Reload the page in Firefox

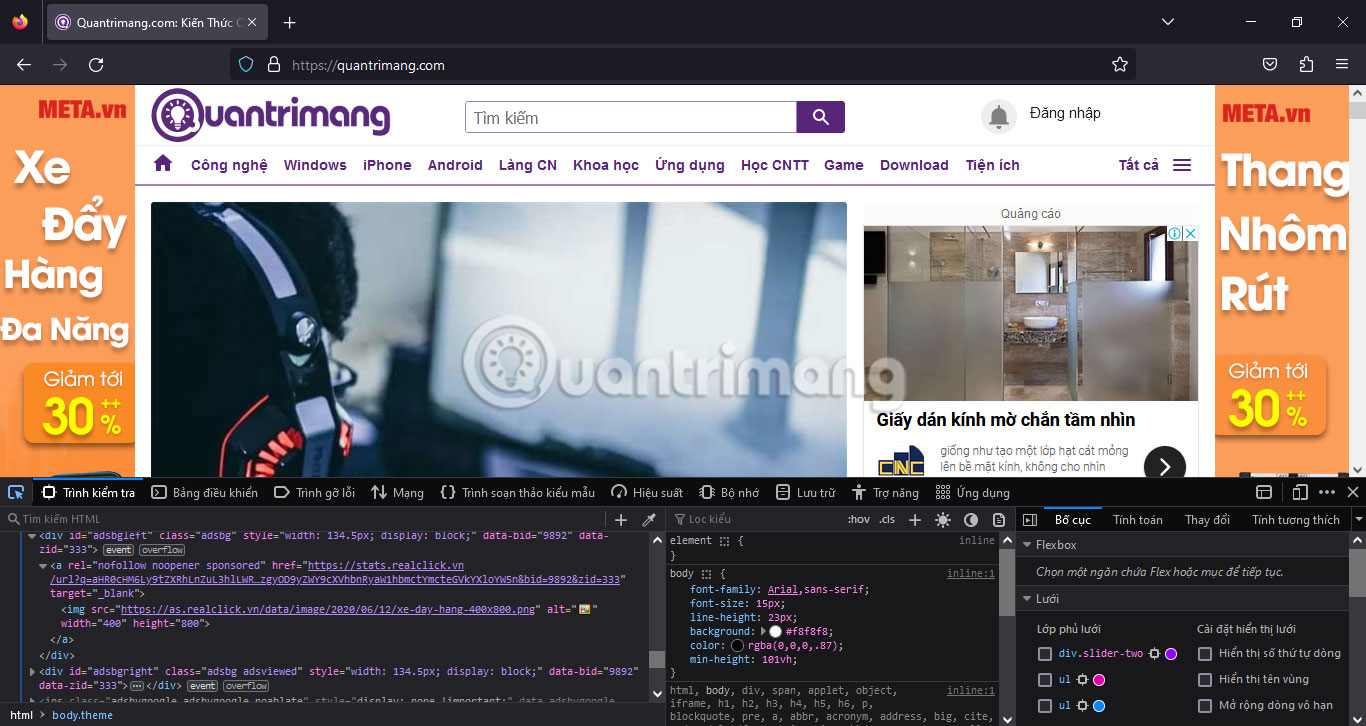pyautogui.click(x=96, y=64)
